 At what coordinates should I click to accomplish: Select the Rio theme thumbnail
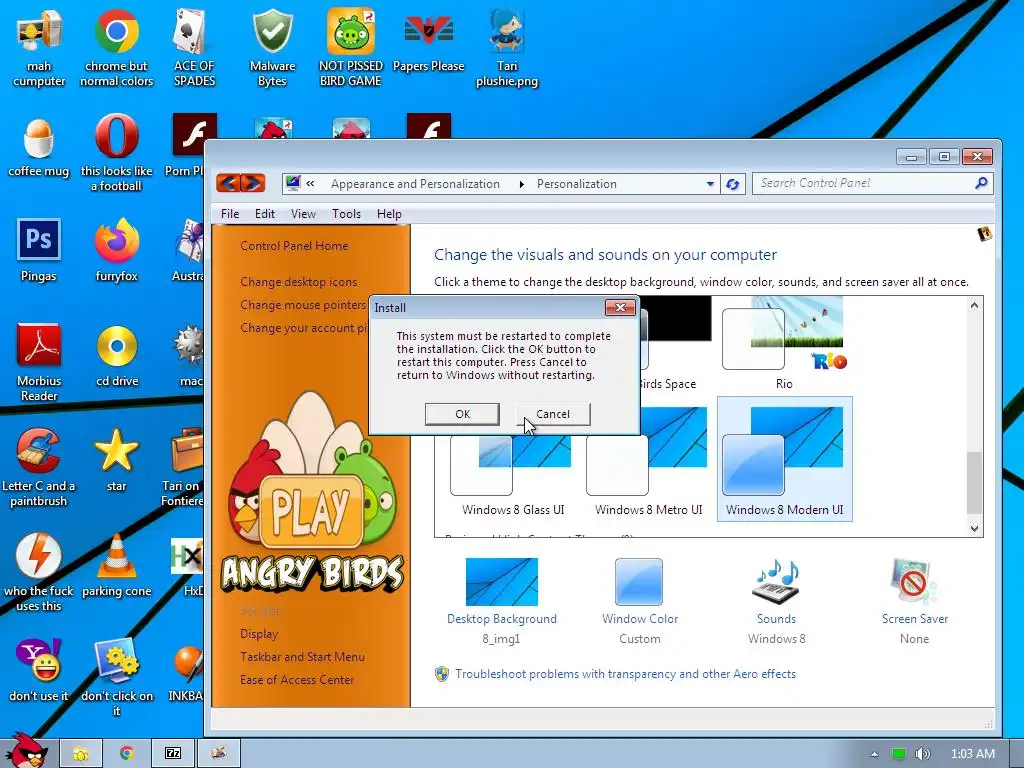[784, 344]
